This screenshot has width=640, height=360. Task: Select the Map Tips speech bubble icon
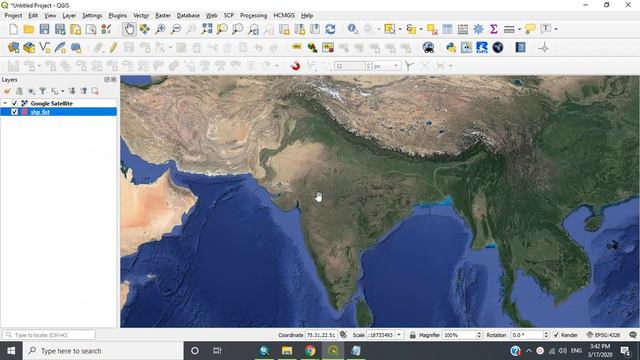coord(530,29)
